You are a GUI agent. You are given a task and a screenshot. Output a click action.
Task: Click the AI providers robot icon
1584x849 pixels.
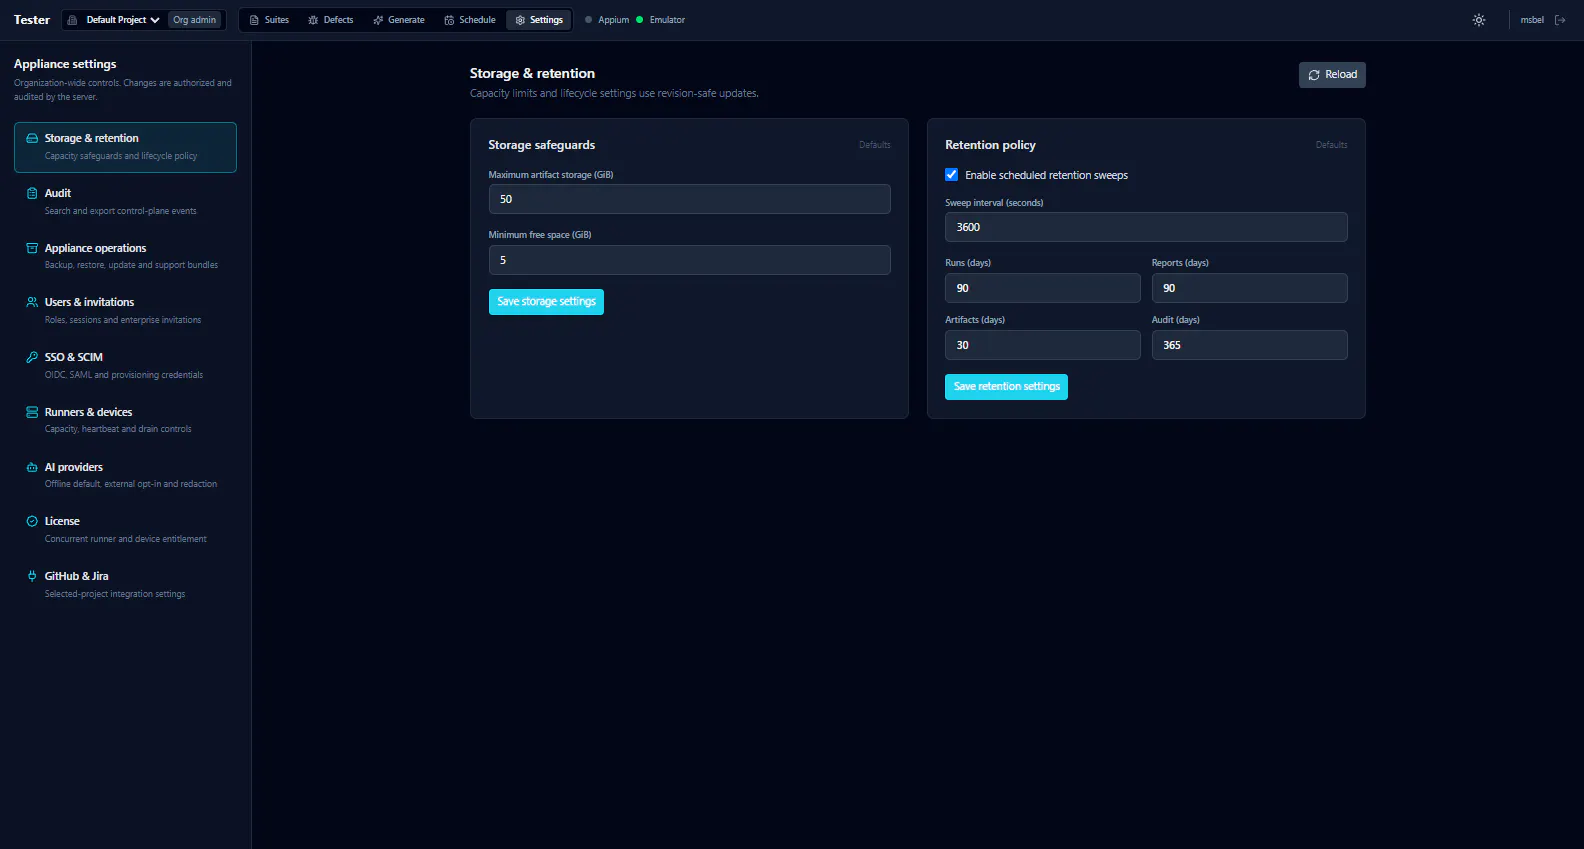tap(32, 467)
